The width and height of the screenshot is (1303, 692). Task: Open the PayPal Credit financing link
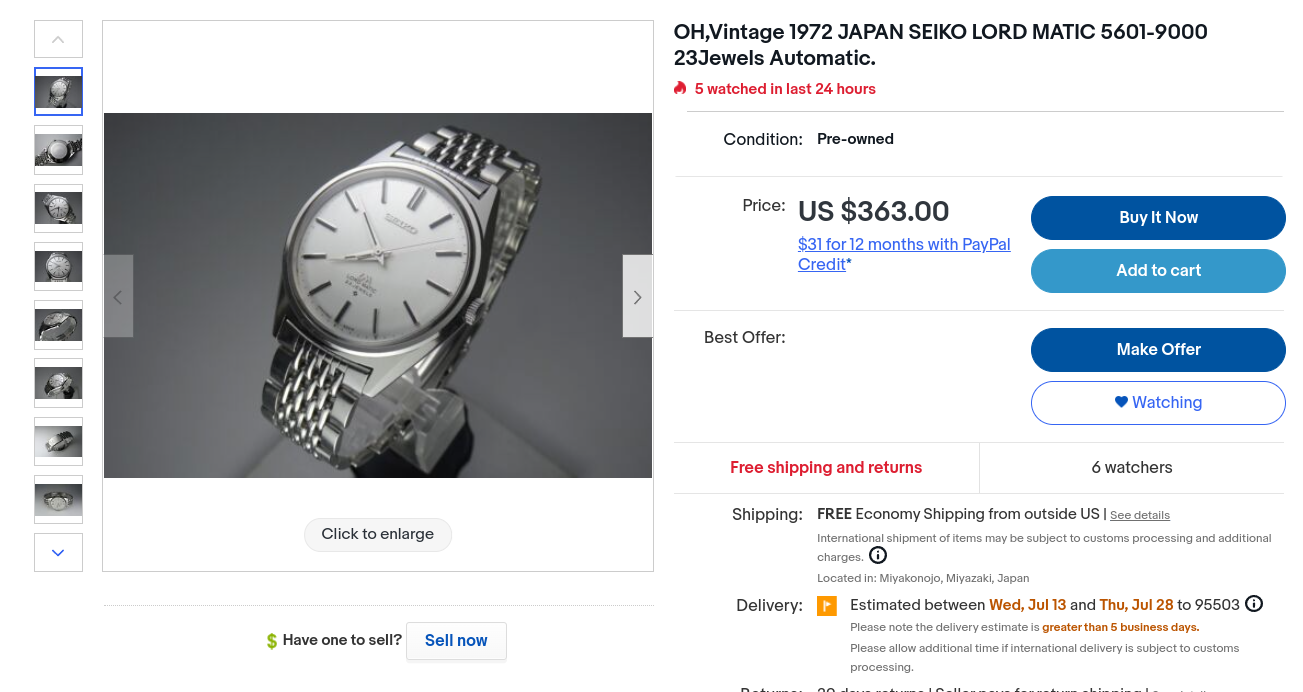903,254
